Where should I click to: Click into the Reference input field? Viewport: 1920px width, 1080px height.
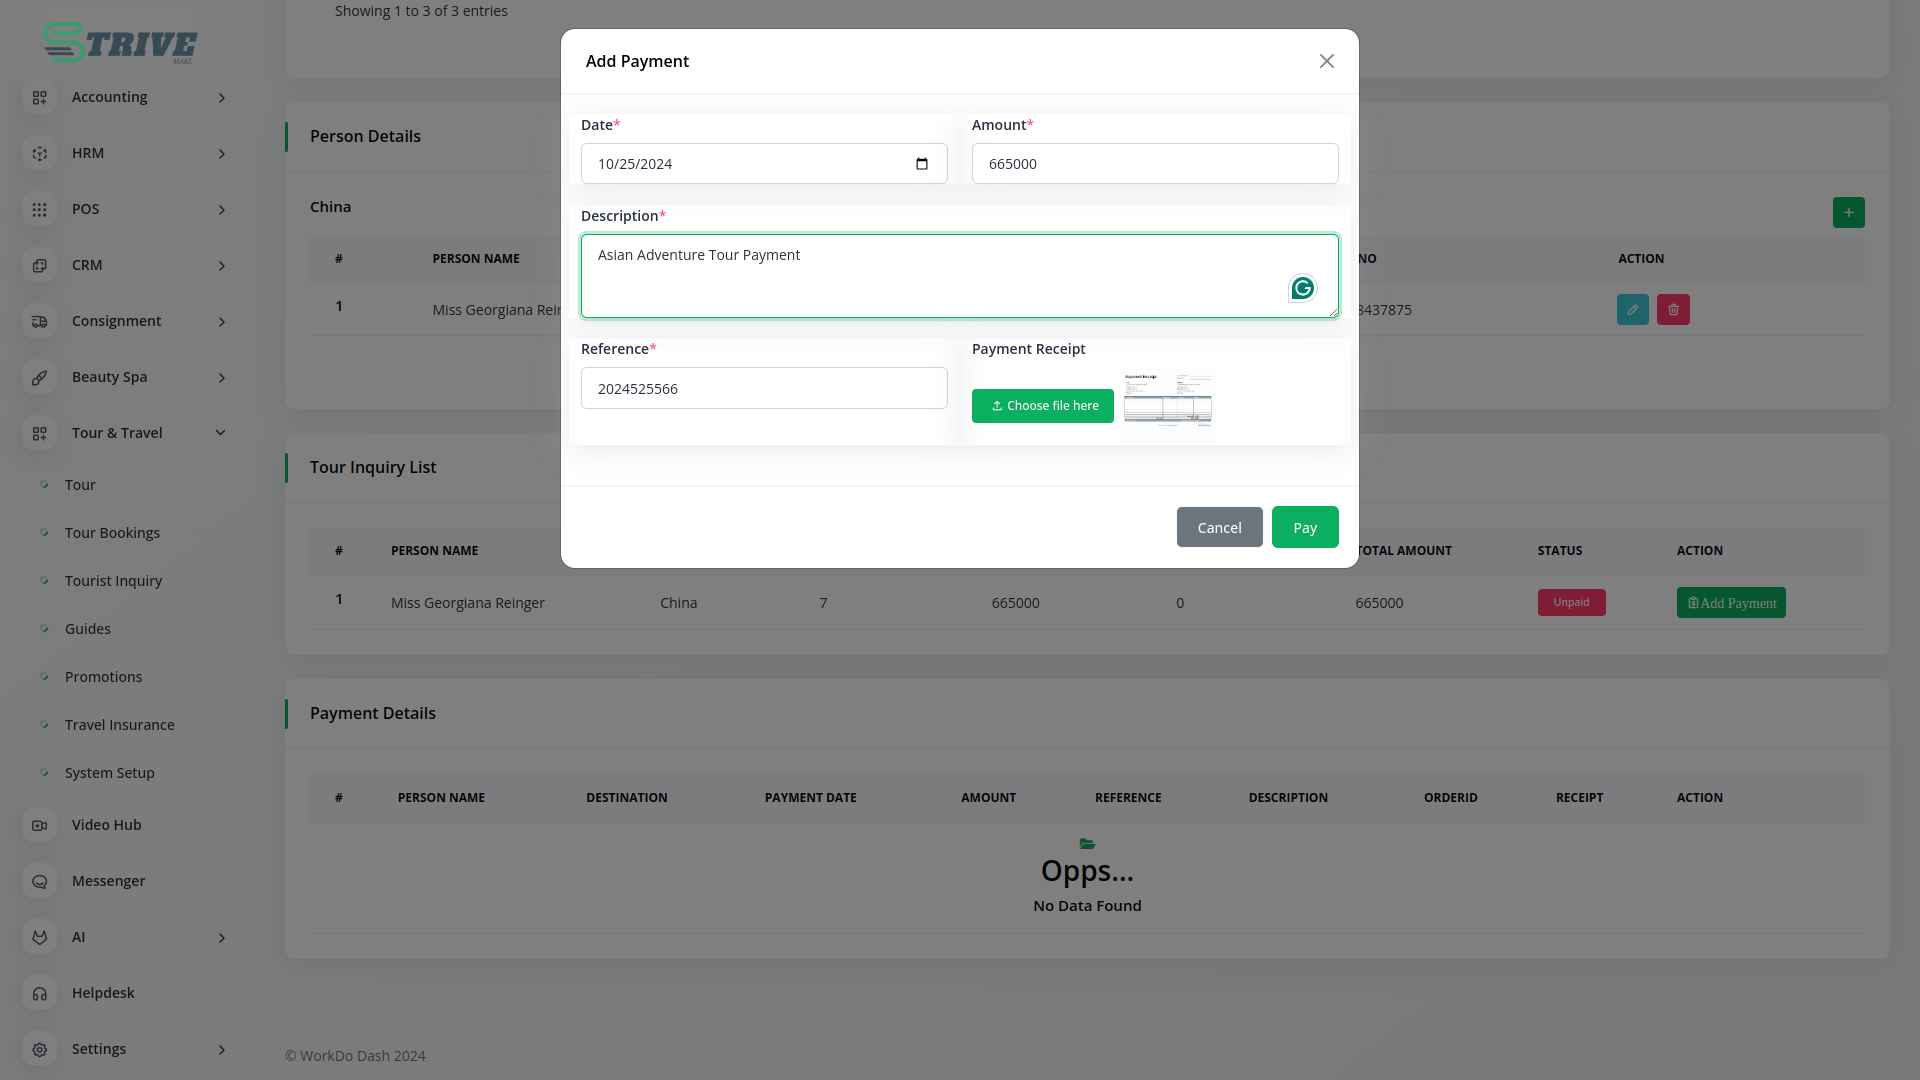[763, 389]
